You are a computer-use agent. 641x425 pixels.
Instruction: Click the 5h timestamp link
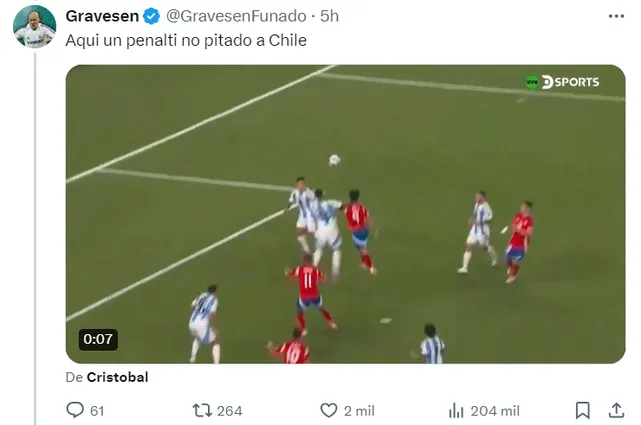pos(329,16)
